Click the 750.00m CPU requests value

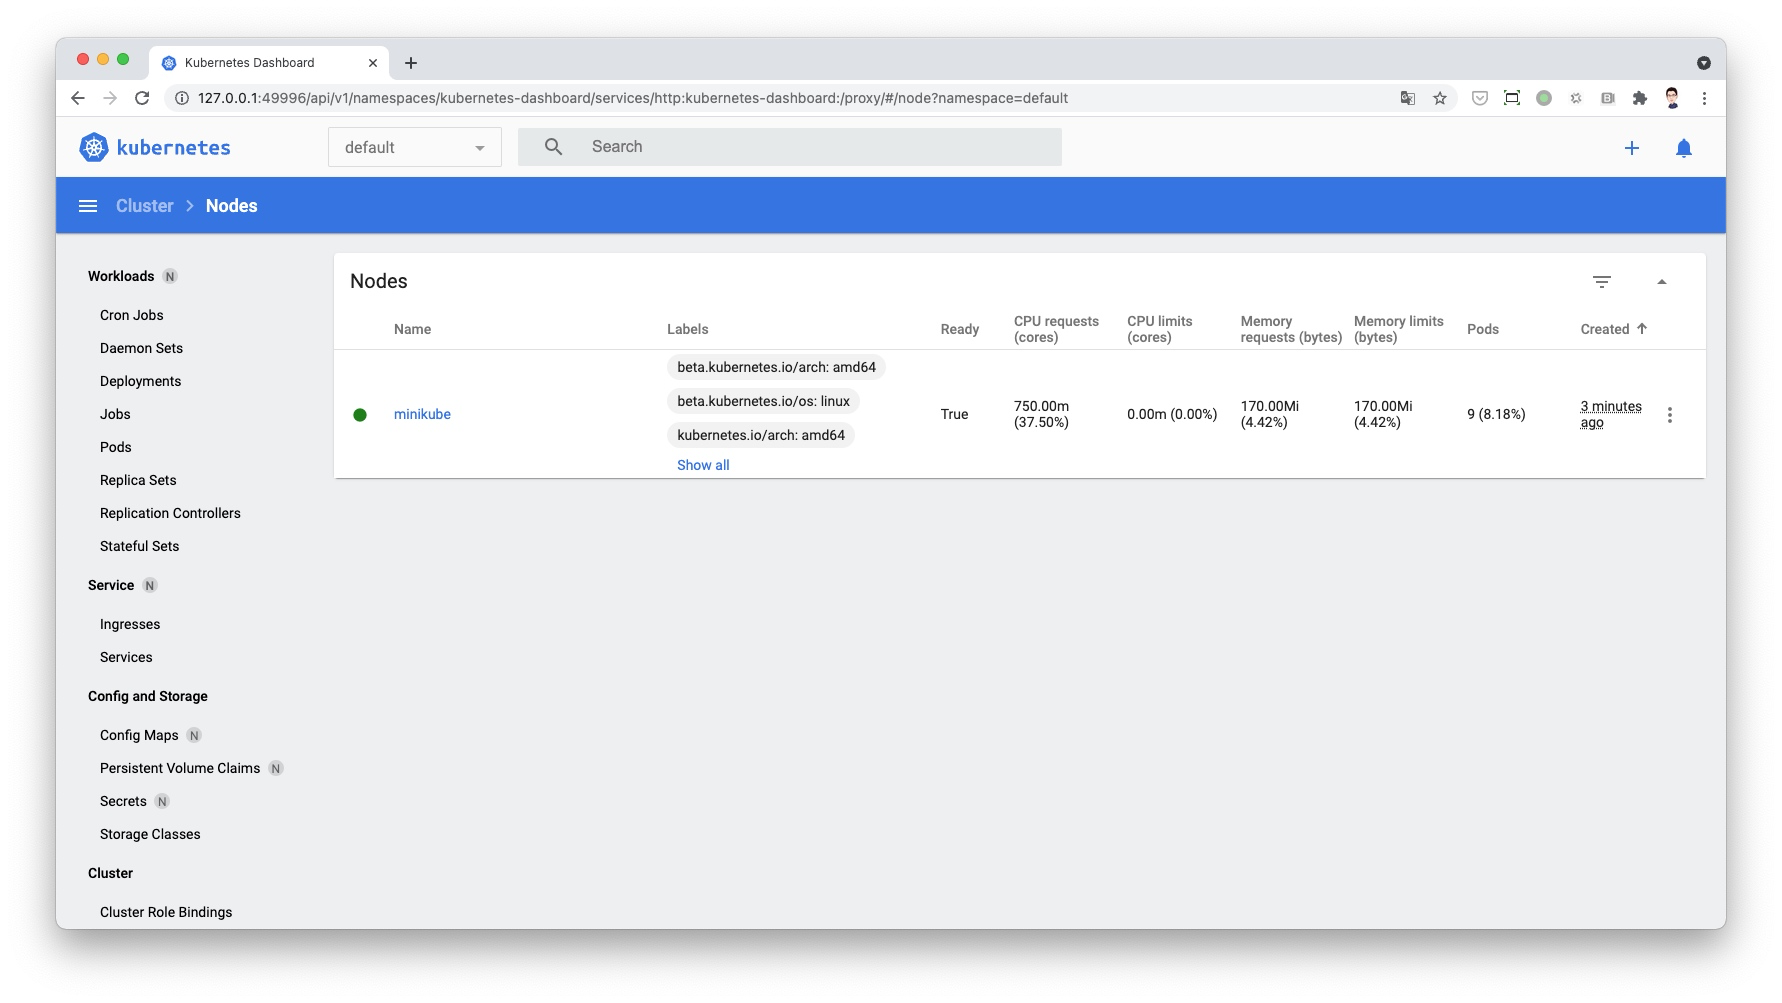[x=1041, y=414]
